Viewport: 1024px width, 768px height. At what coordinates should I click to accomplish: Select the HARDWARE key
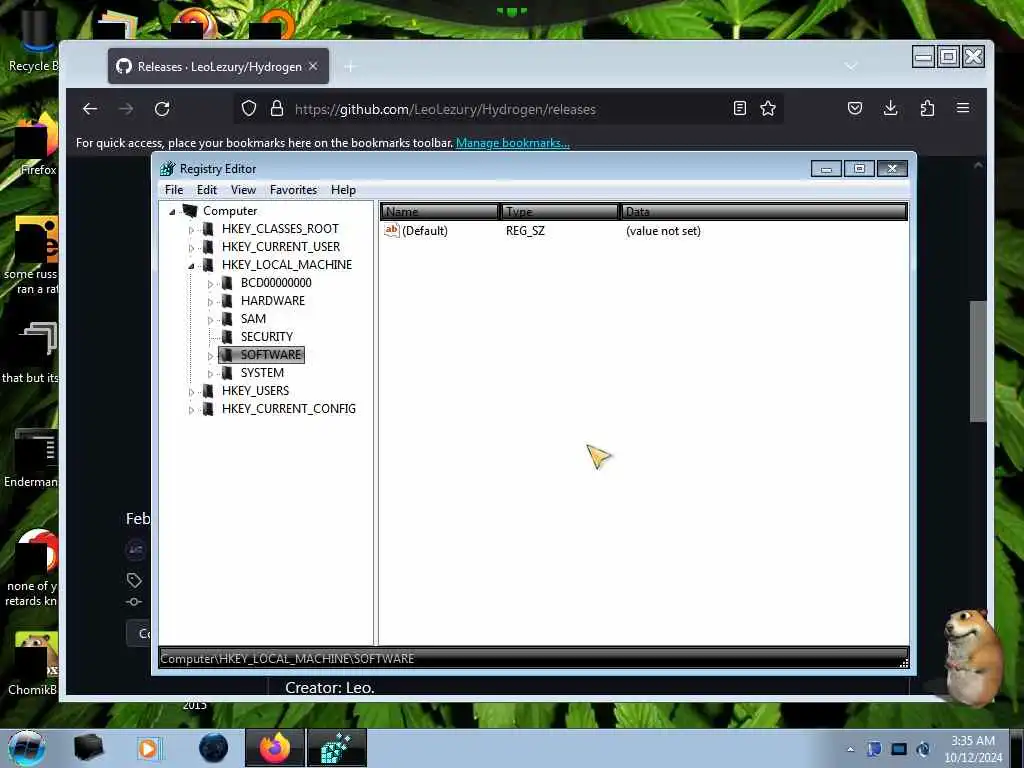(x=273, y=300)
